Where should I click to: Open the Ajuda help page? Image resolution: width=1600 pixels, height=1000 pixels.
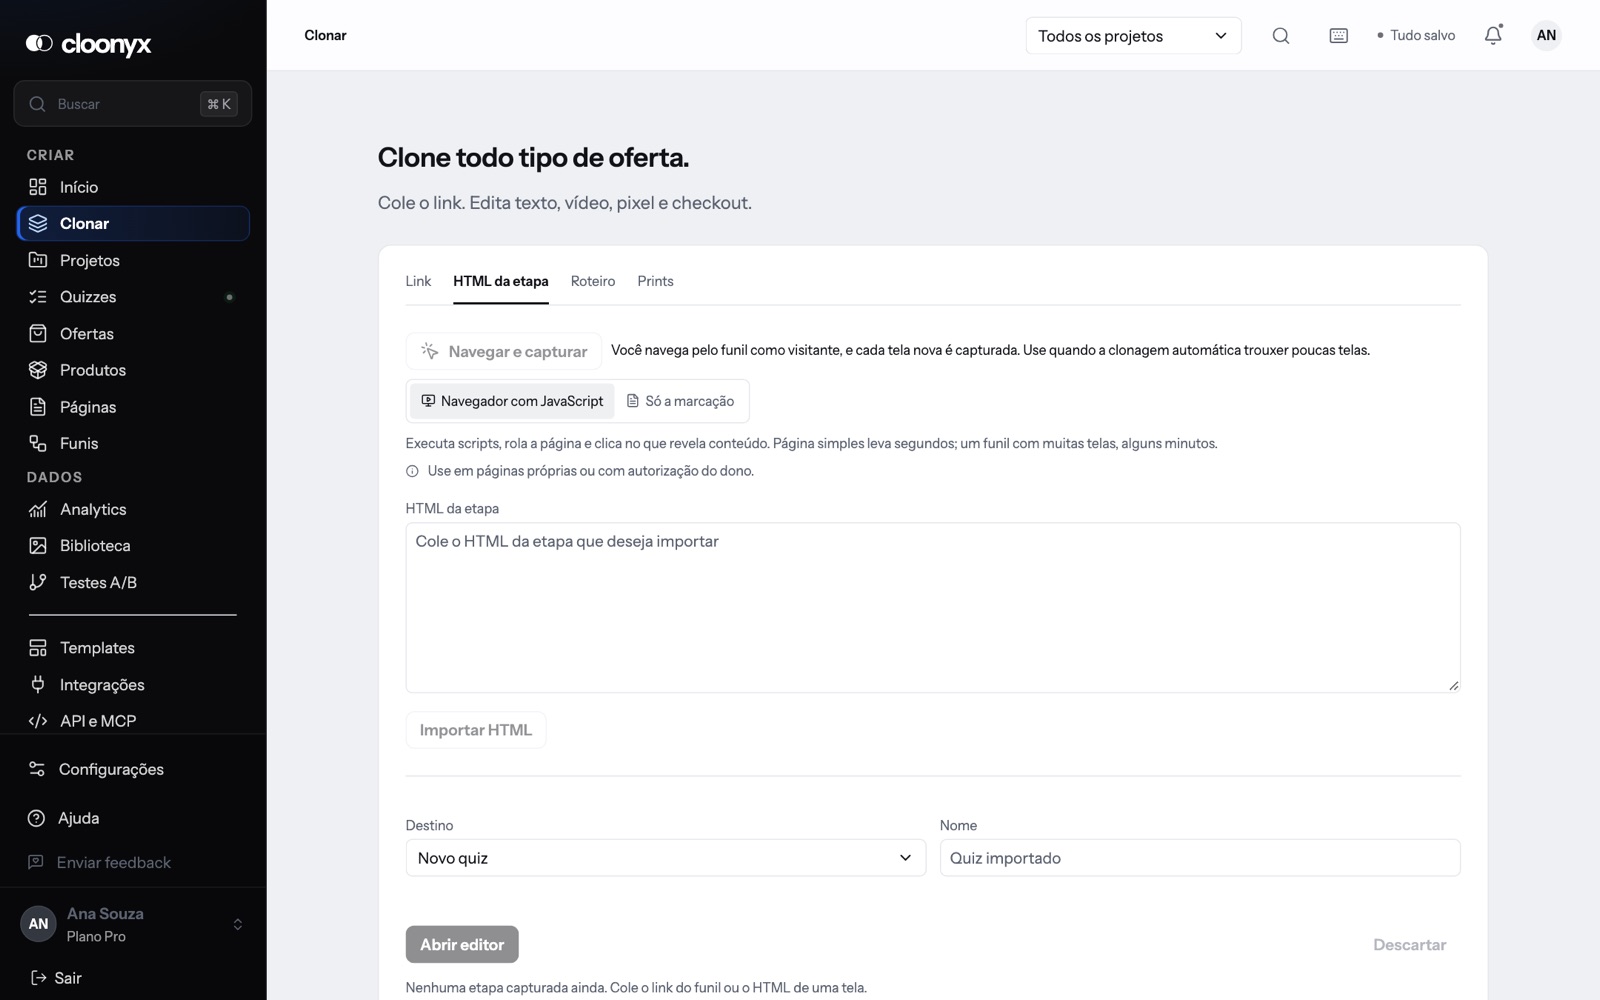[133, 818]
